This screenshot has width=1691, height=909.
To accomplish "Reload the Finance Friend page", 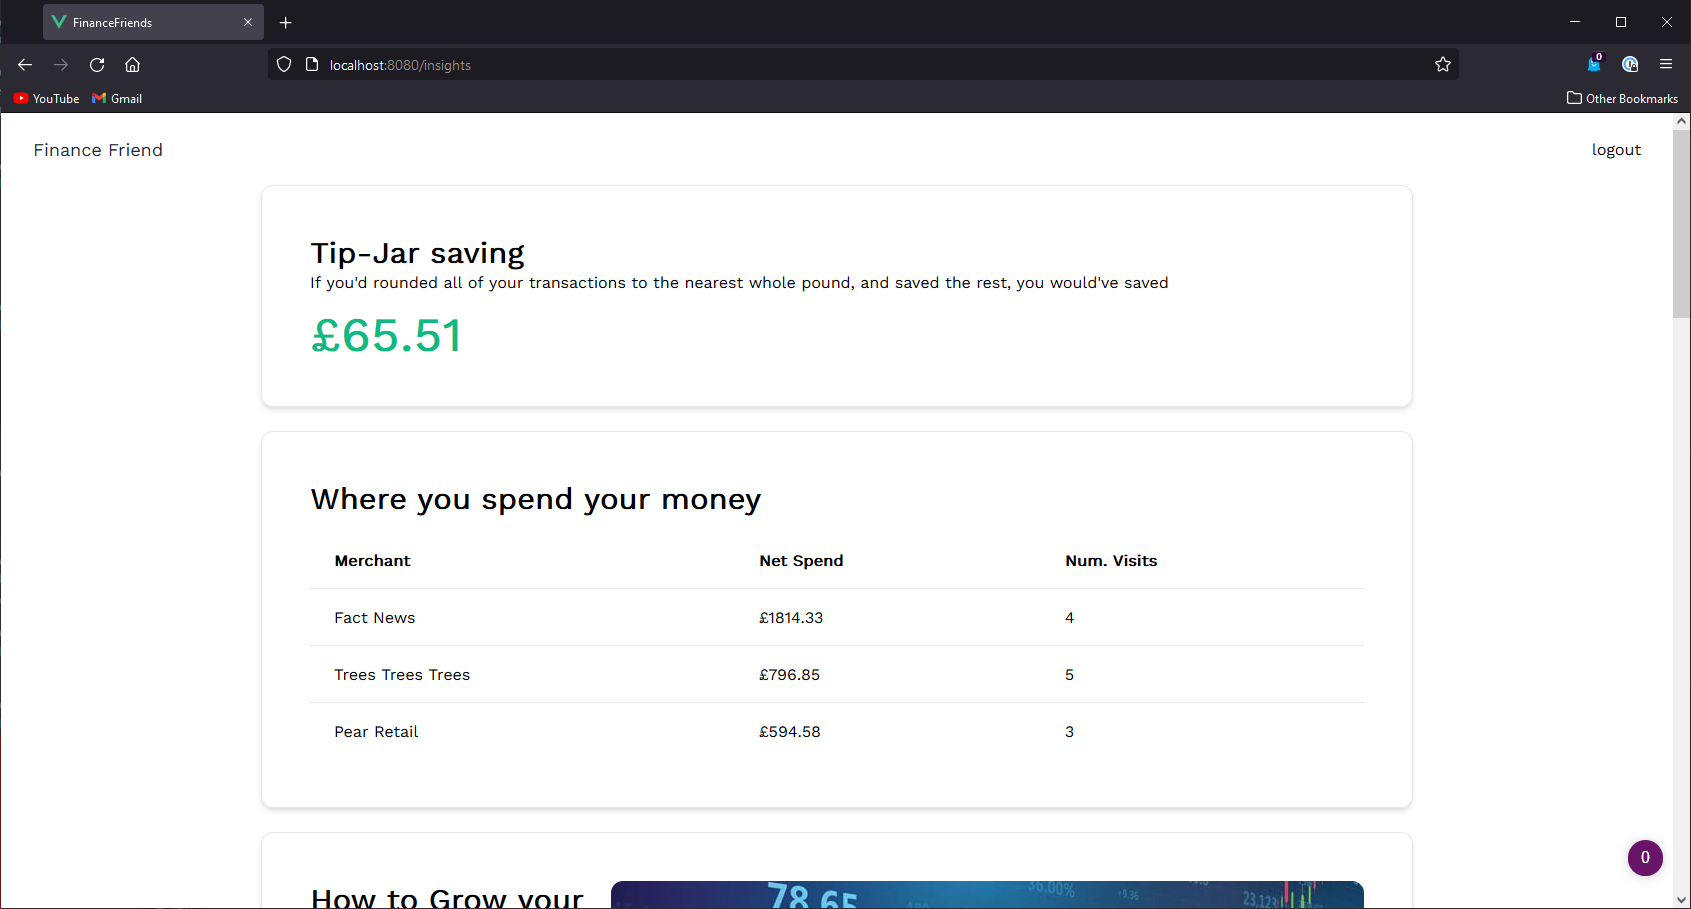I will (x=97, y=64).
